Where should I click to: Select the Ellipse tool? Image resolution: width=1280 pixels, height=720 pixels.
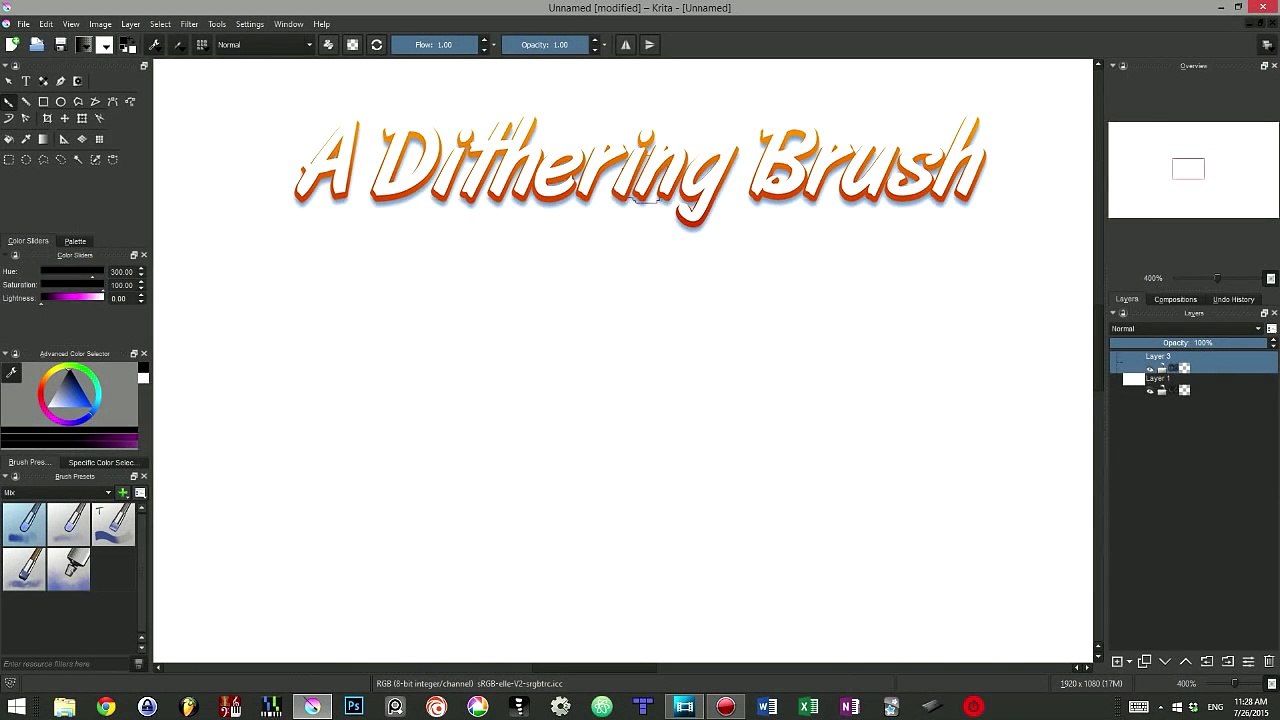coord(60,101)
